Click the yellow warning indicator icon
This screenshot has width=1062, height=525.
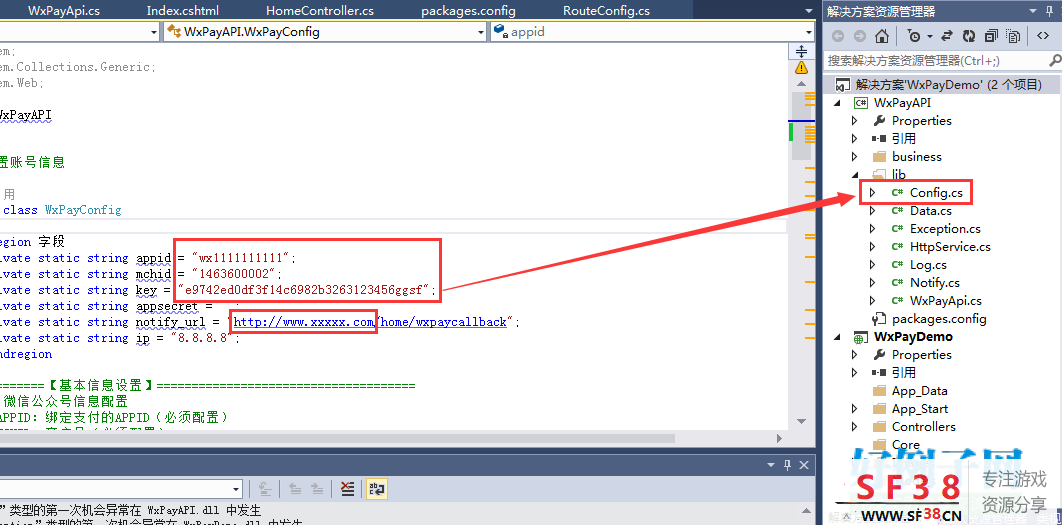pyautogui.click(x=801, y=68)
